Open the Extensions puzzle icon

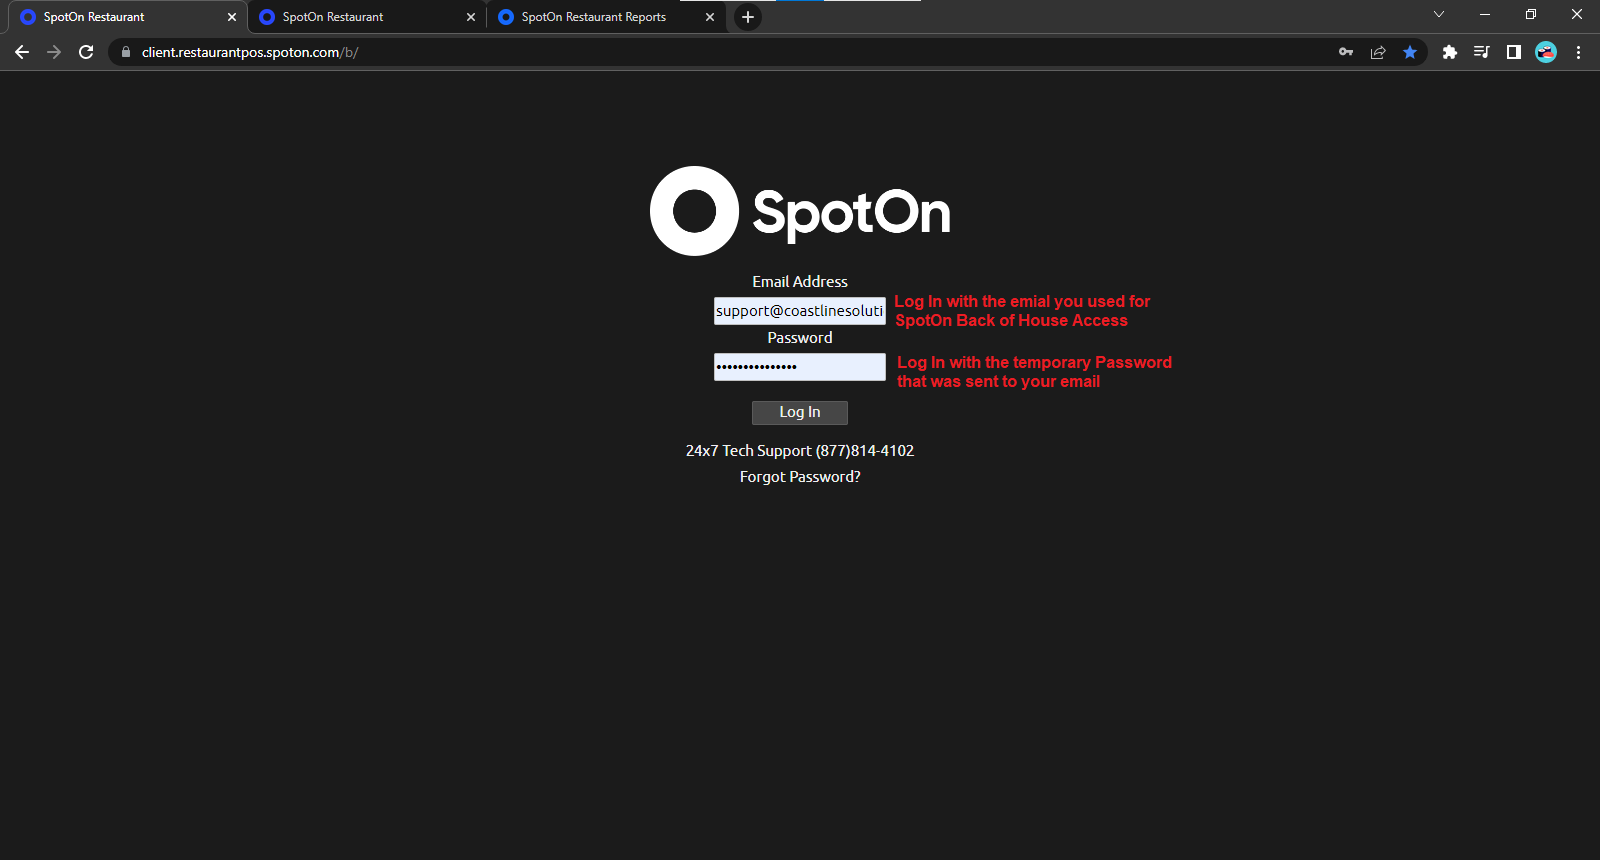pos(1449,52)
